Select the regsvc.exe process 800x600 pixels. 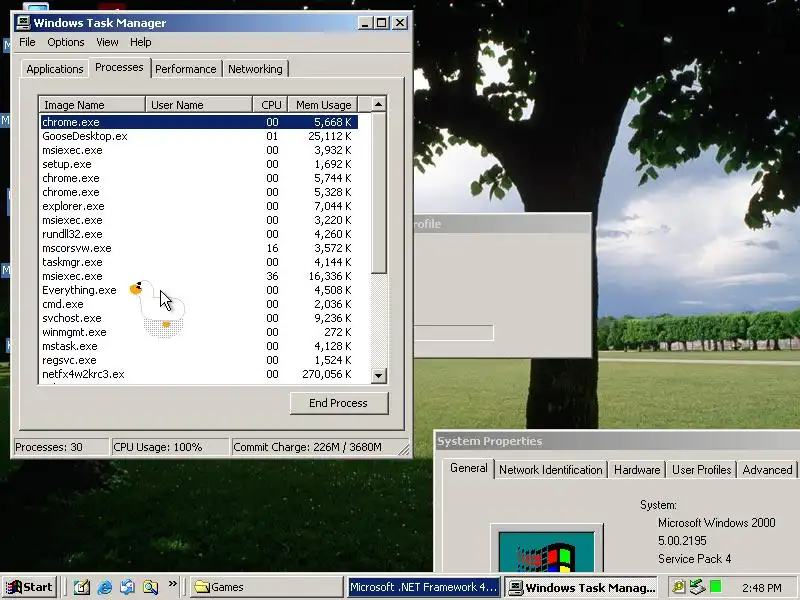coord(199,360)
